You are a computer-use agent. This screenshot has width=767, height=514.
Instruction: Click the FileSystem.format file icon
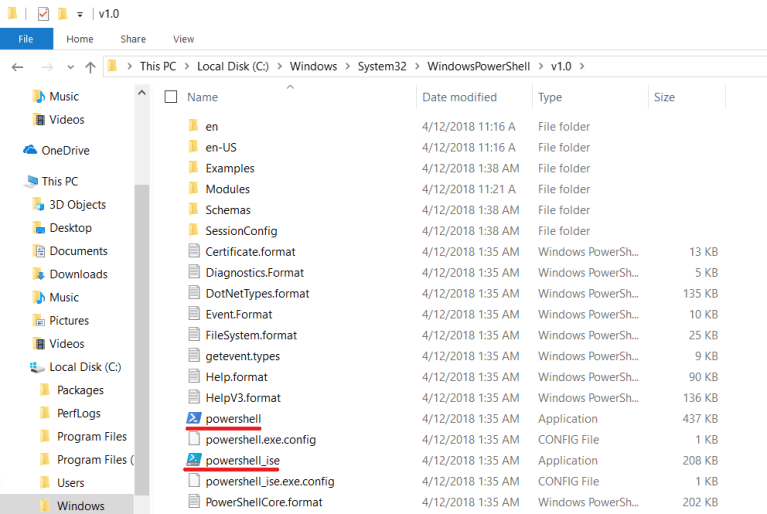[194, 335]
